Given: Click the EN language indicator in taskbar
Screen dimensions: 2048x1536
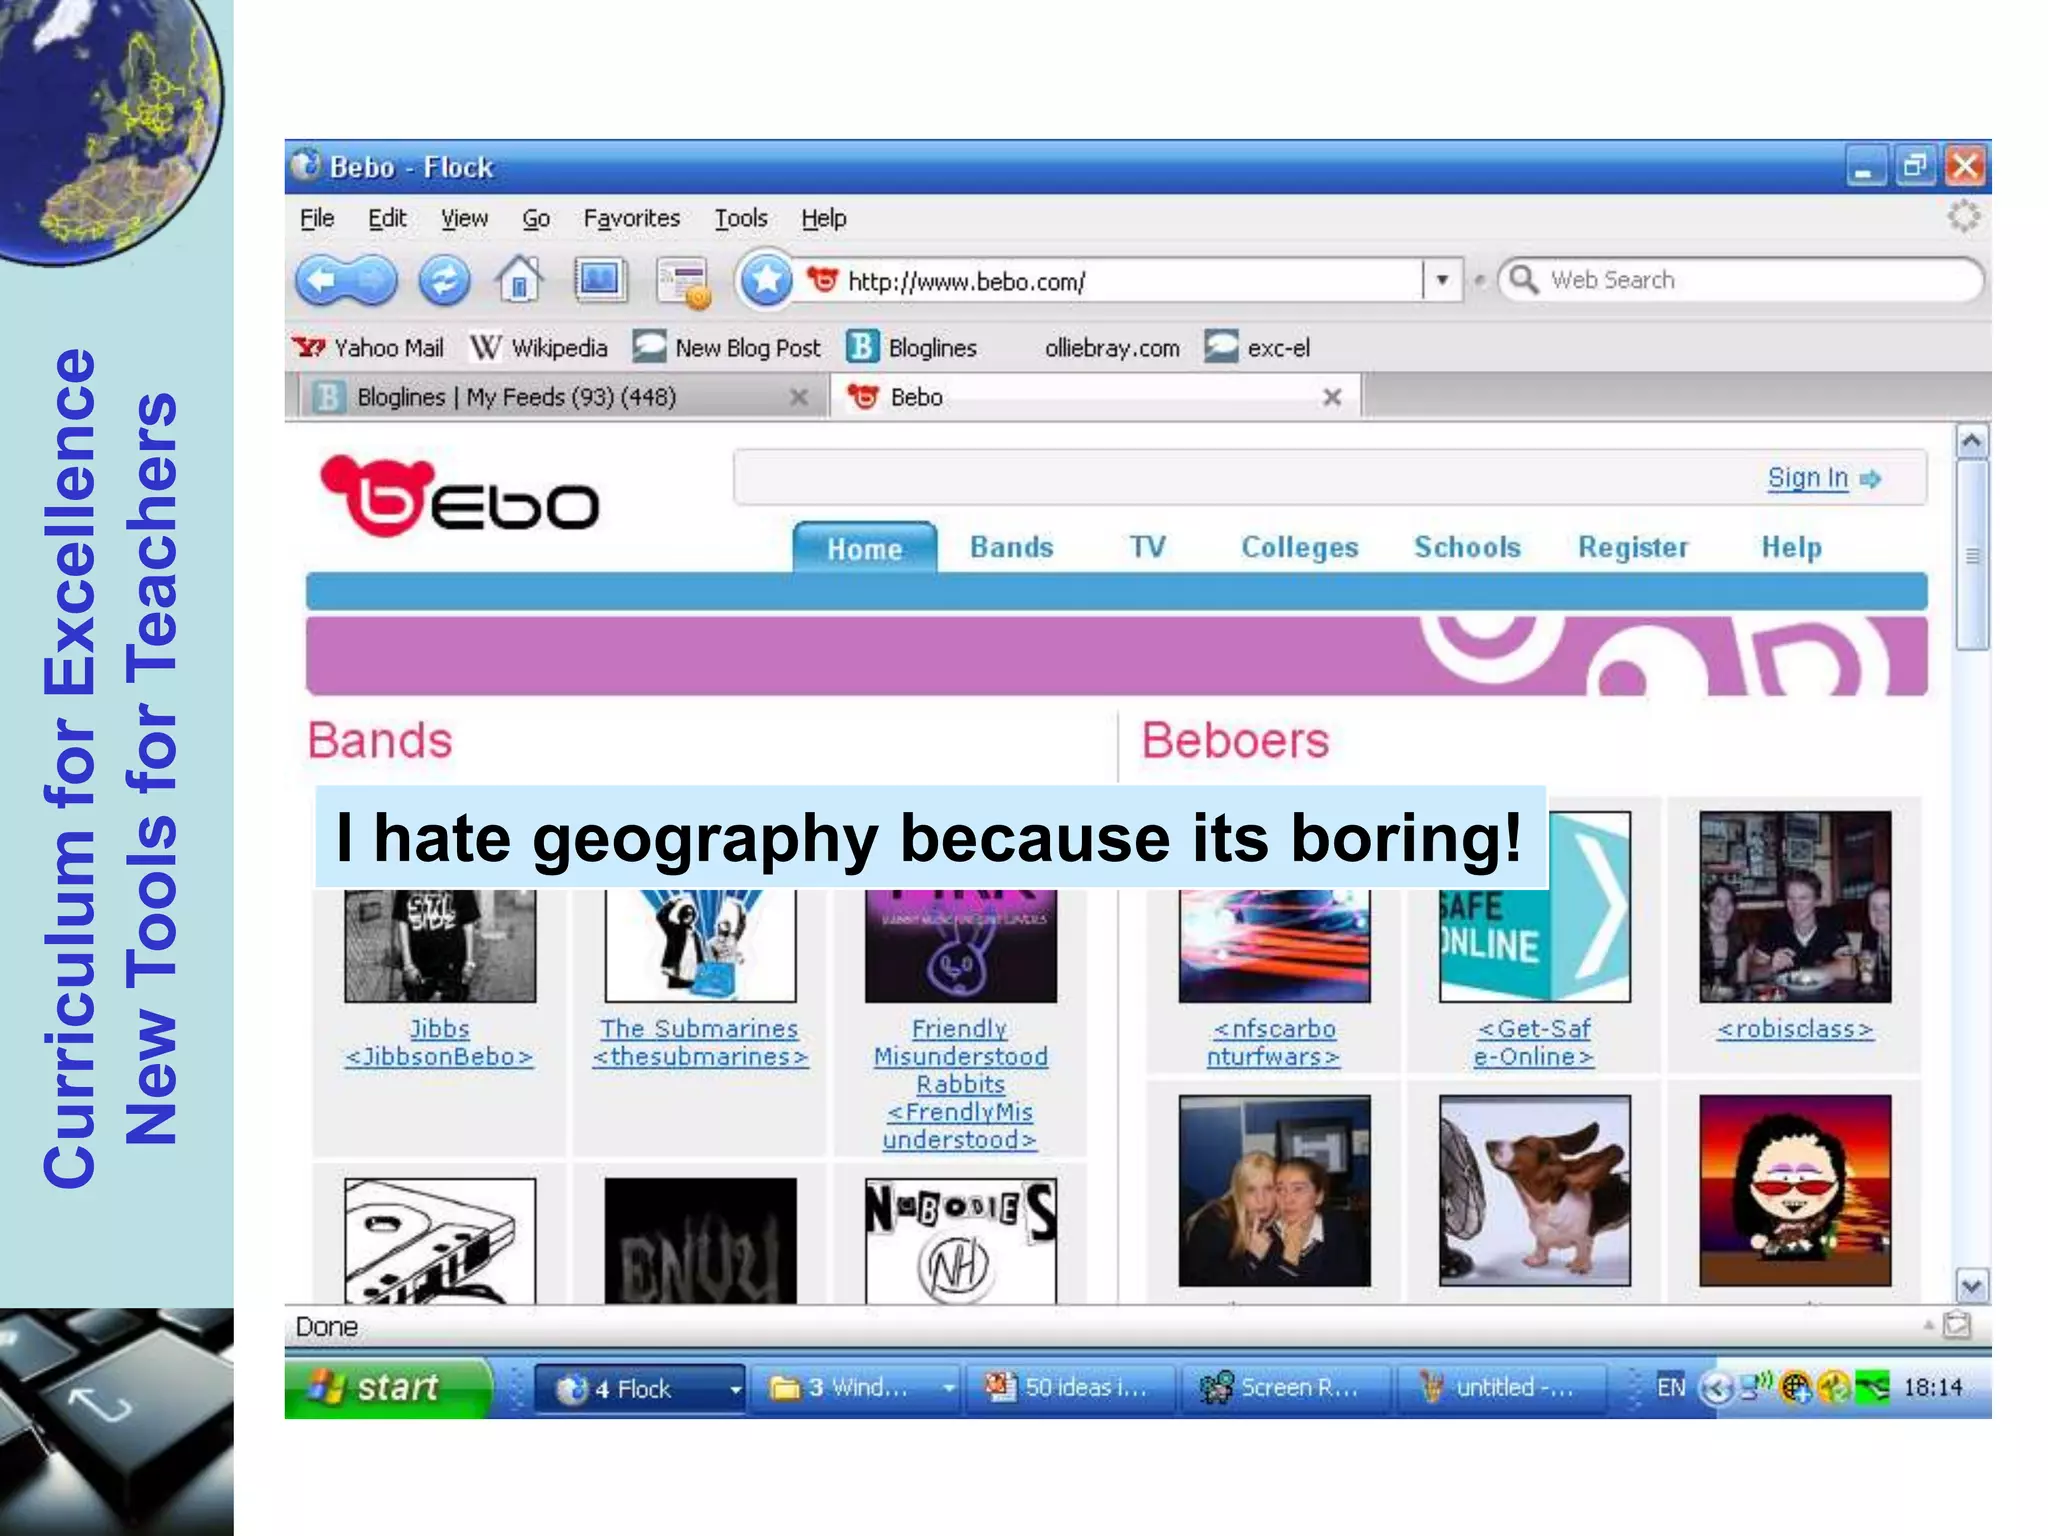Looking at the screenshot, I should [x=1671, y=1387].
